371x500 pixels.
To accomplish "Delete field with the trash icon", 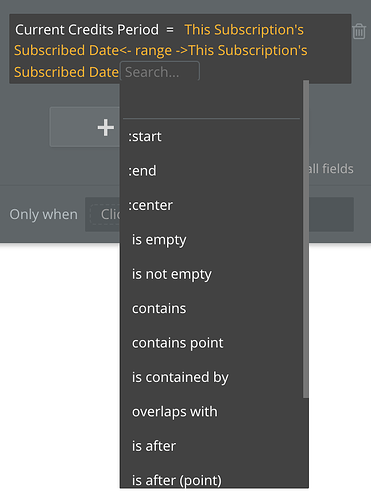I will tap(359, 31).
